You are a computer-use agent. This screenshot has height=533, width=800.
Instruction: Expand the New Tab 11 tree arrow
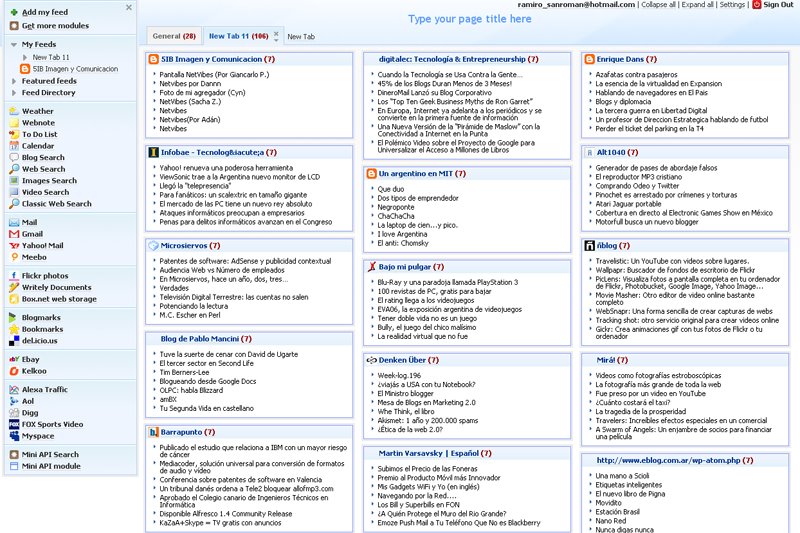(x=25, y=57)
